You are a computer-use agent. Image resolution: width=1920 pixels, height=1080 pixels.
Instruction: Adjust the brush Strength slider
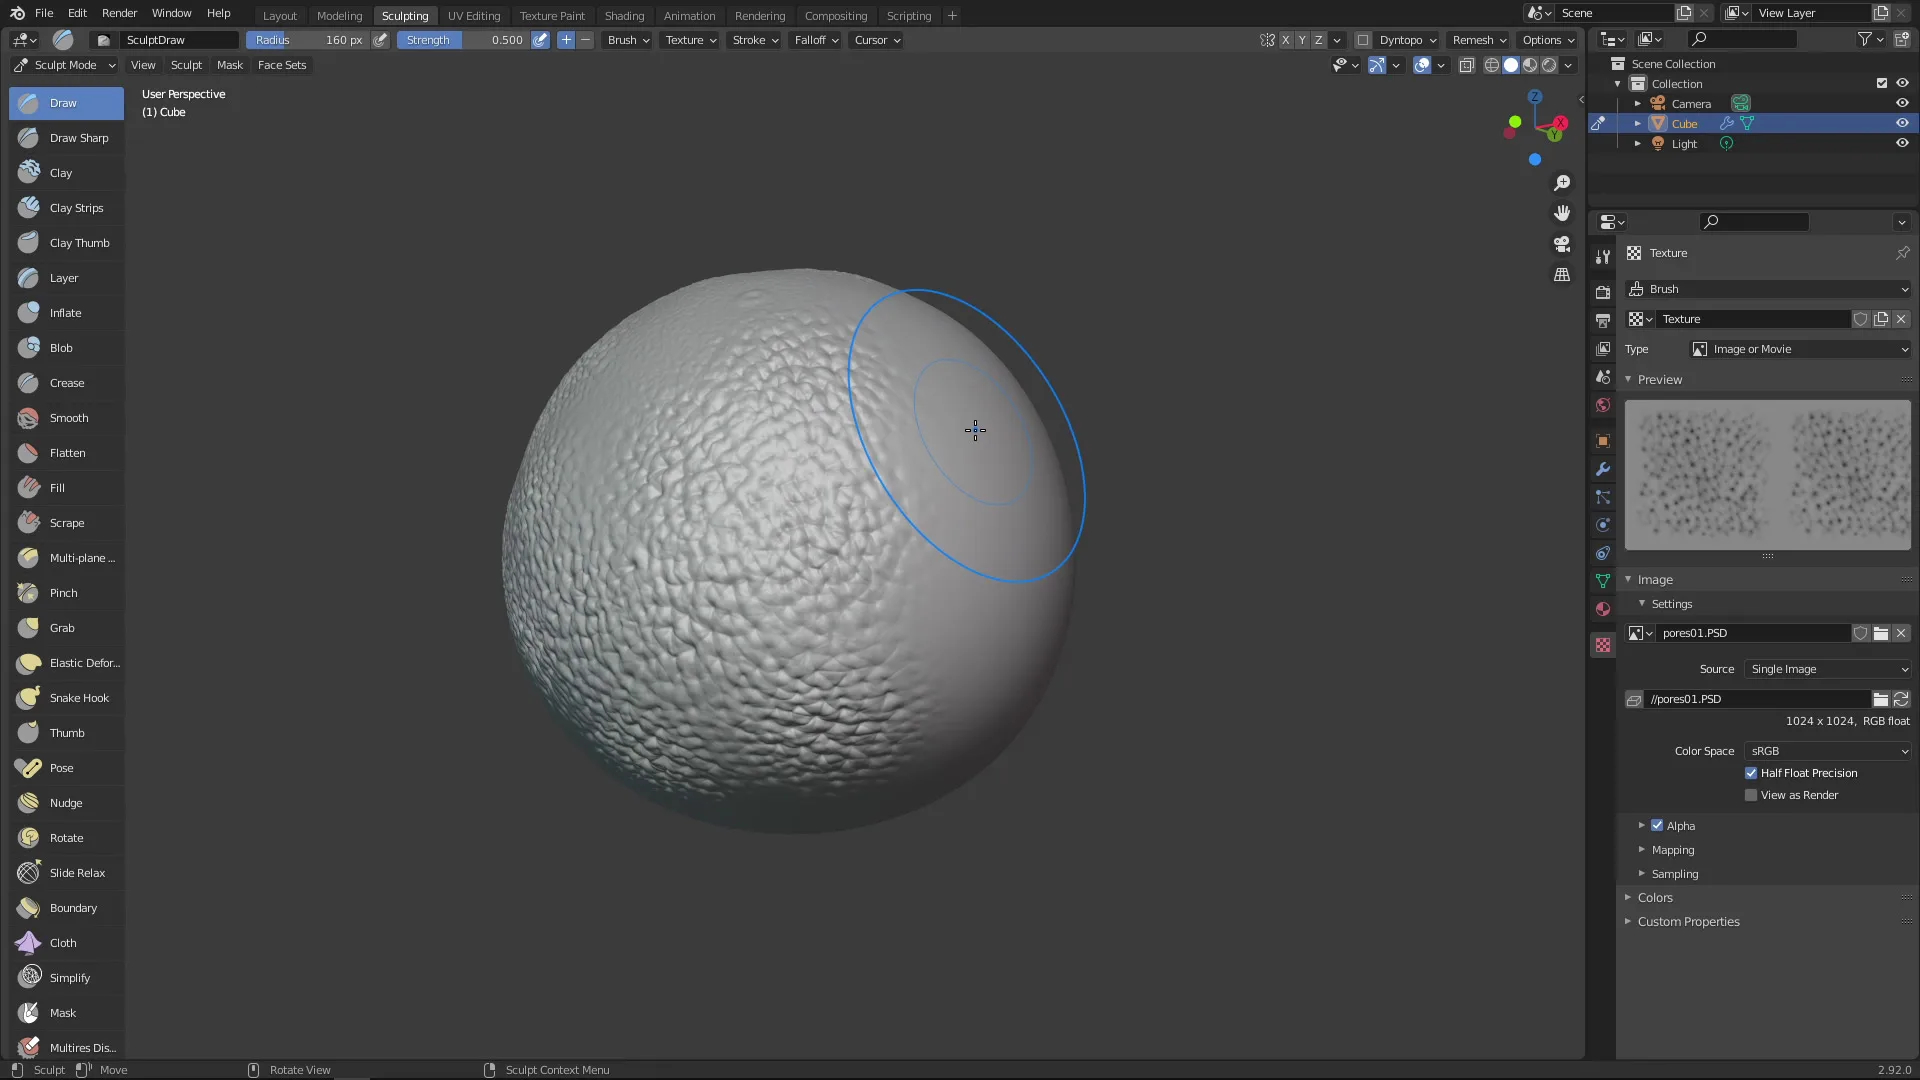[463, 40]
